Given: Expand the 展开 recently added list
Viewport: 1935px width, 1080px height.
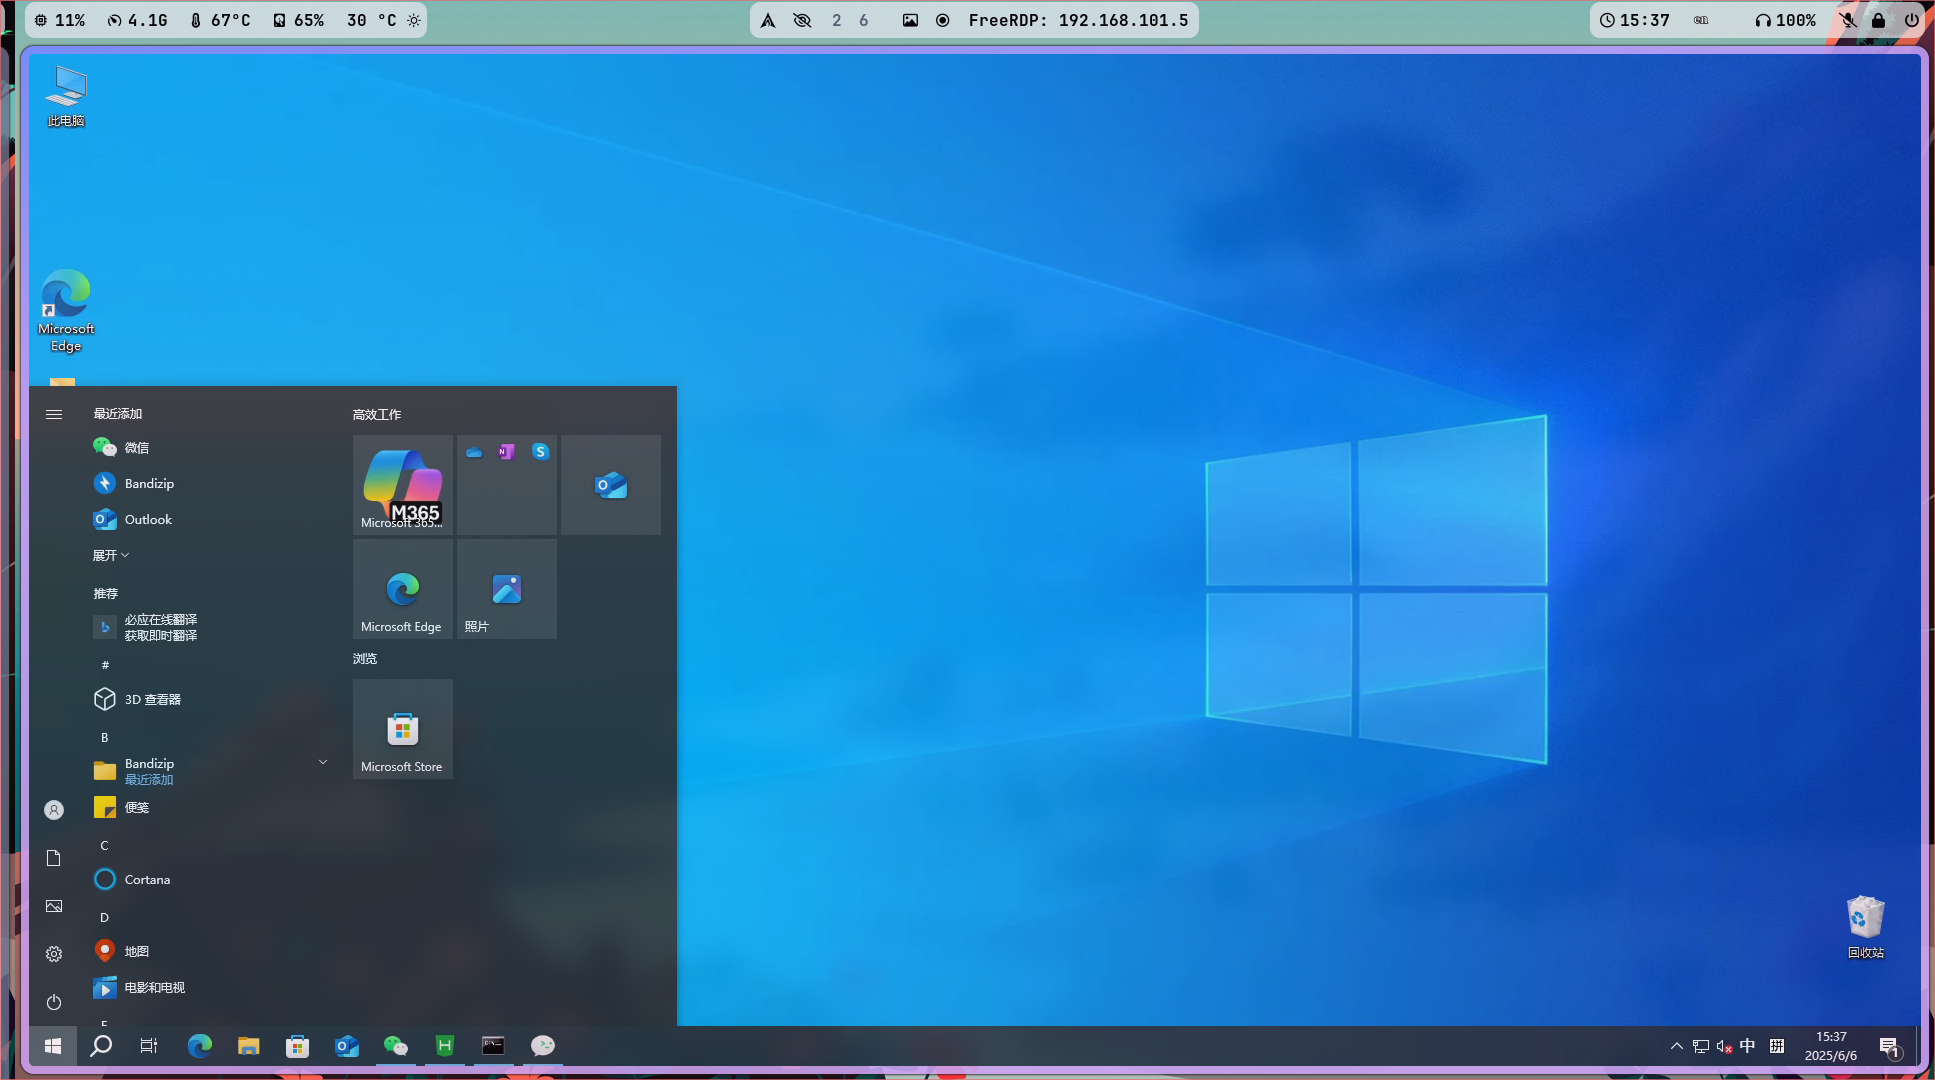Looking at the screenshot, I should pyautogui.click(x=111, y=555).
